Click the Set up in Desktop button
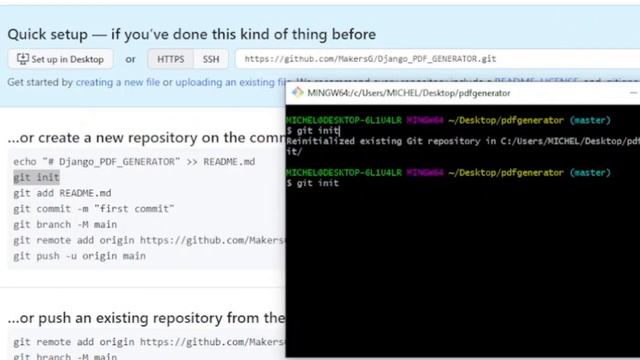 click(x=60, y=59)
